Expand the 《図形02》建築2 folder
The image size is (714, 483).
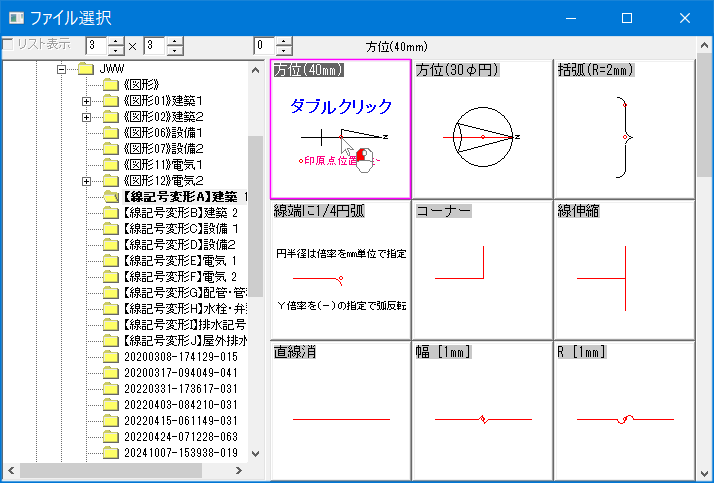click(87, 117)
